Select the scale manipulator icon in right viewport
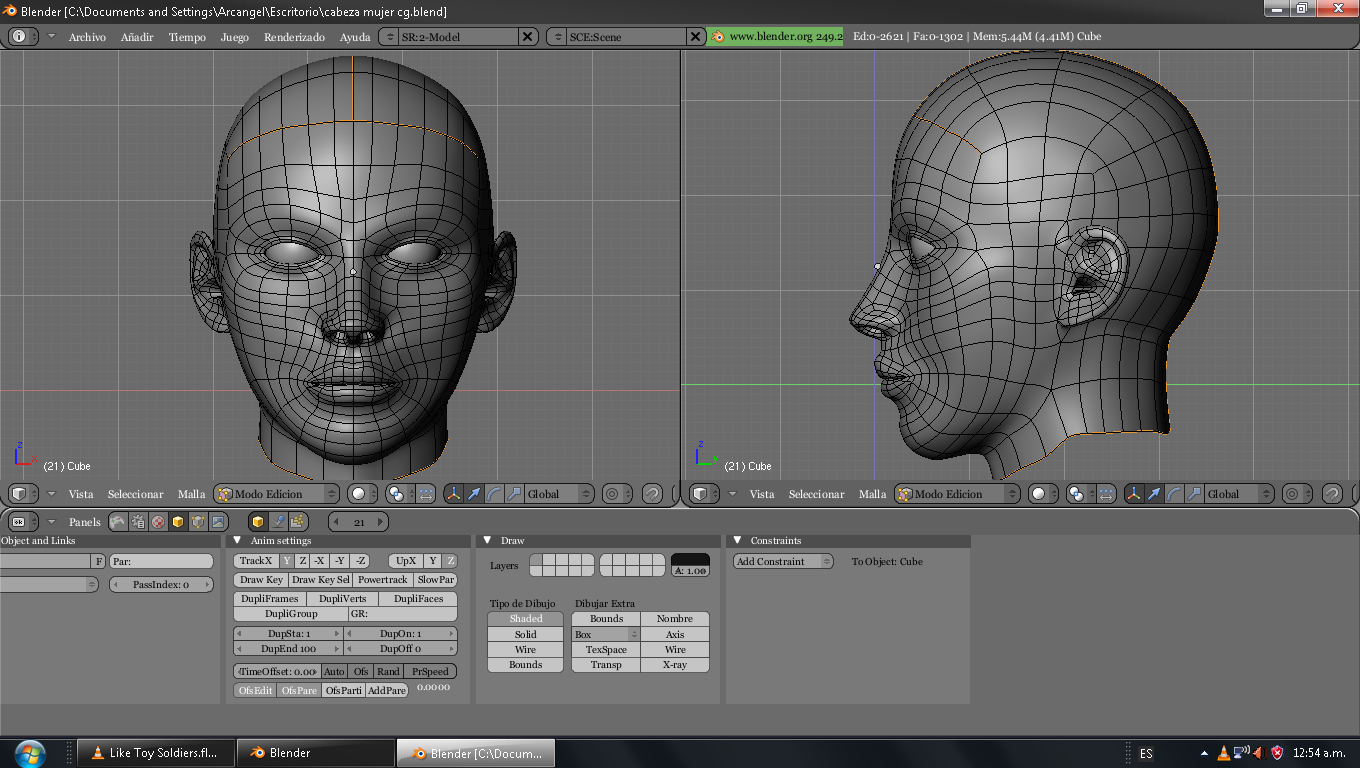 (1194, 494)
